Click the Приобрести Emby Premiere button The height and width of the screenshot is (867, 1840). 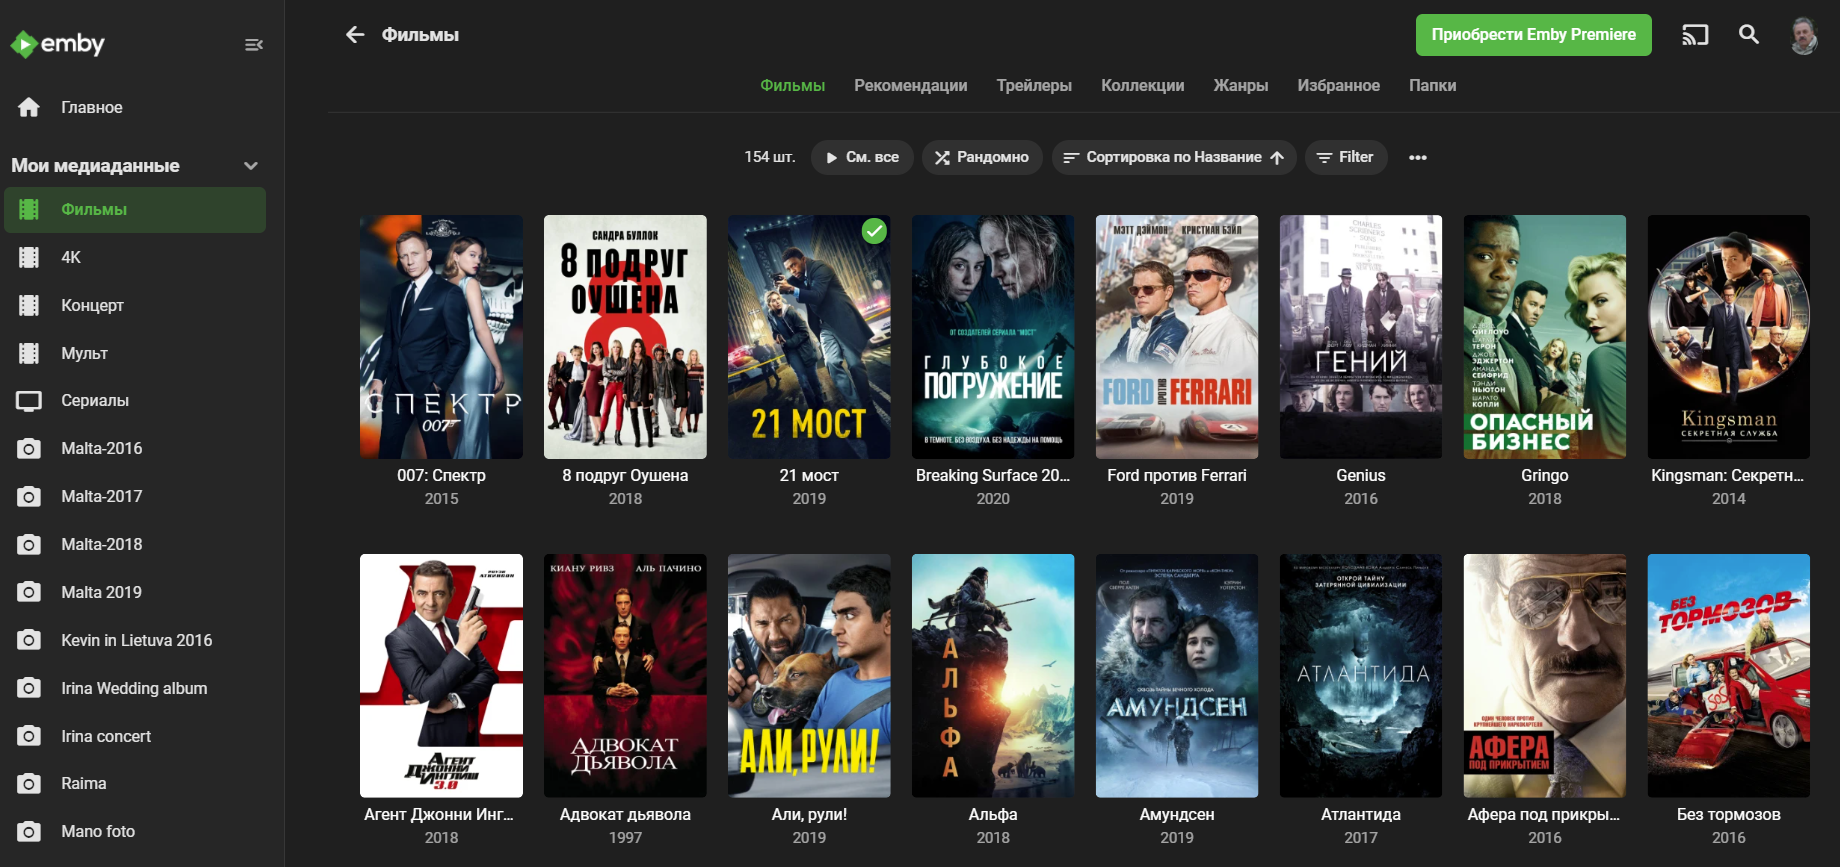click(1533, 35)
